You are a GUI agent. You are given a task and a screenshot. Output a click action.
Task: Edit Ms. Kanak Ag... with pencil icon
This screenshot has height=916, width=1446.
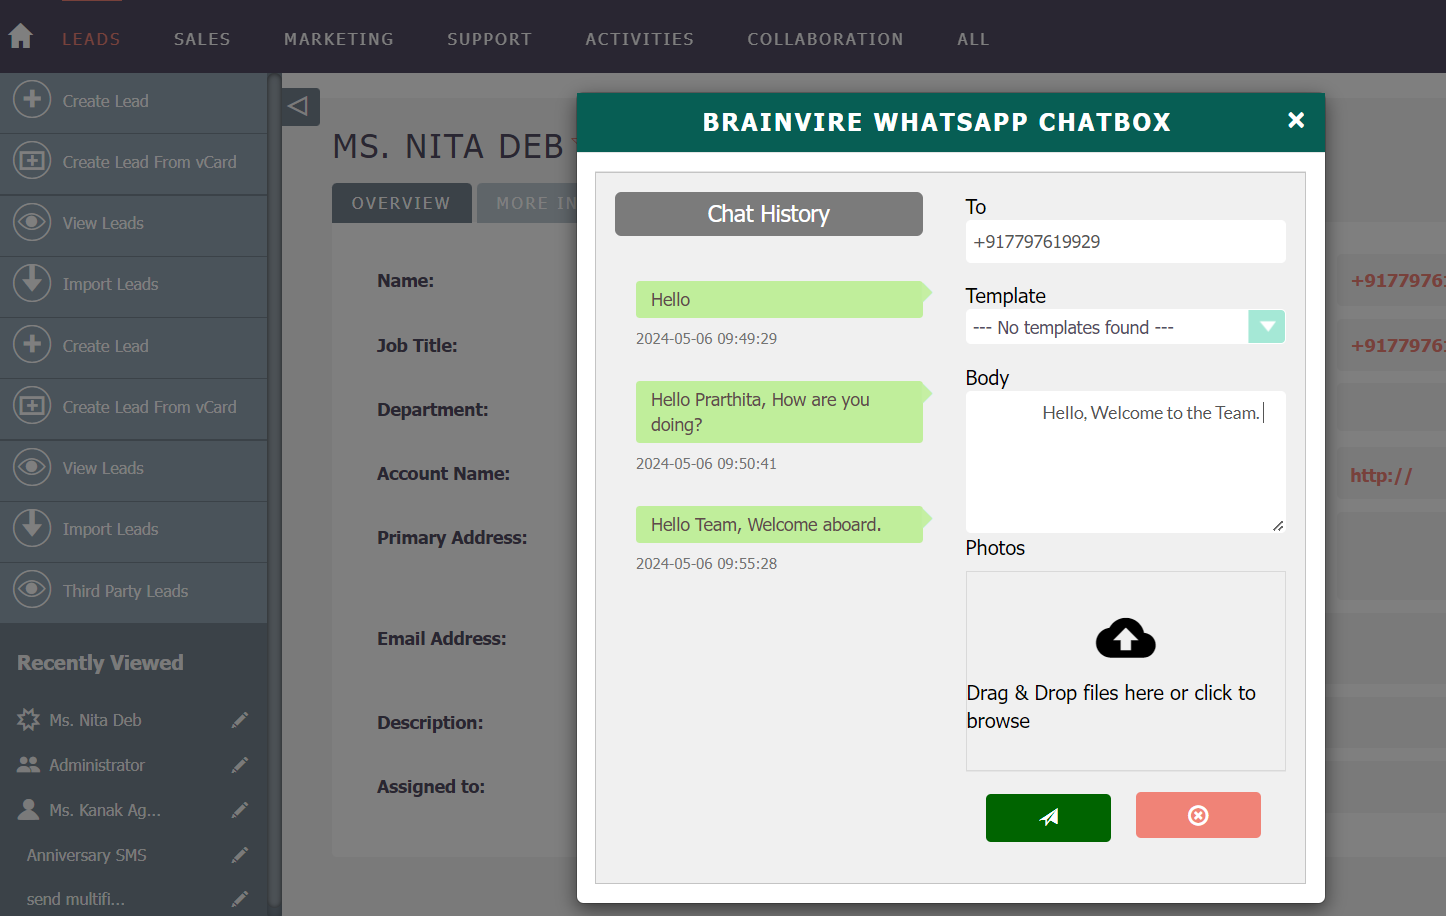(x=239, y=810)
